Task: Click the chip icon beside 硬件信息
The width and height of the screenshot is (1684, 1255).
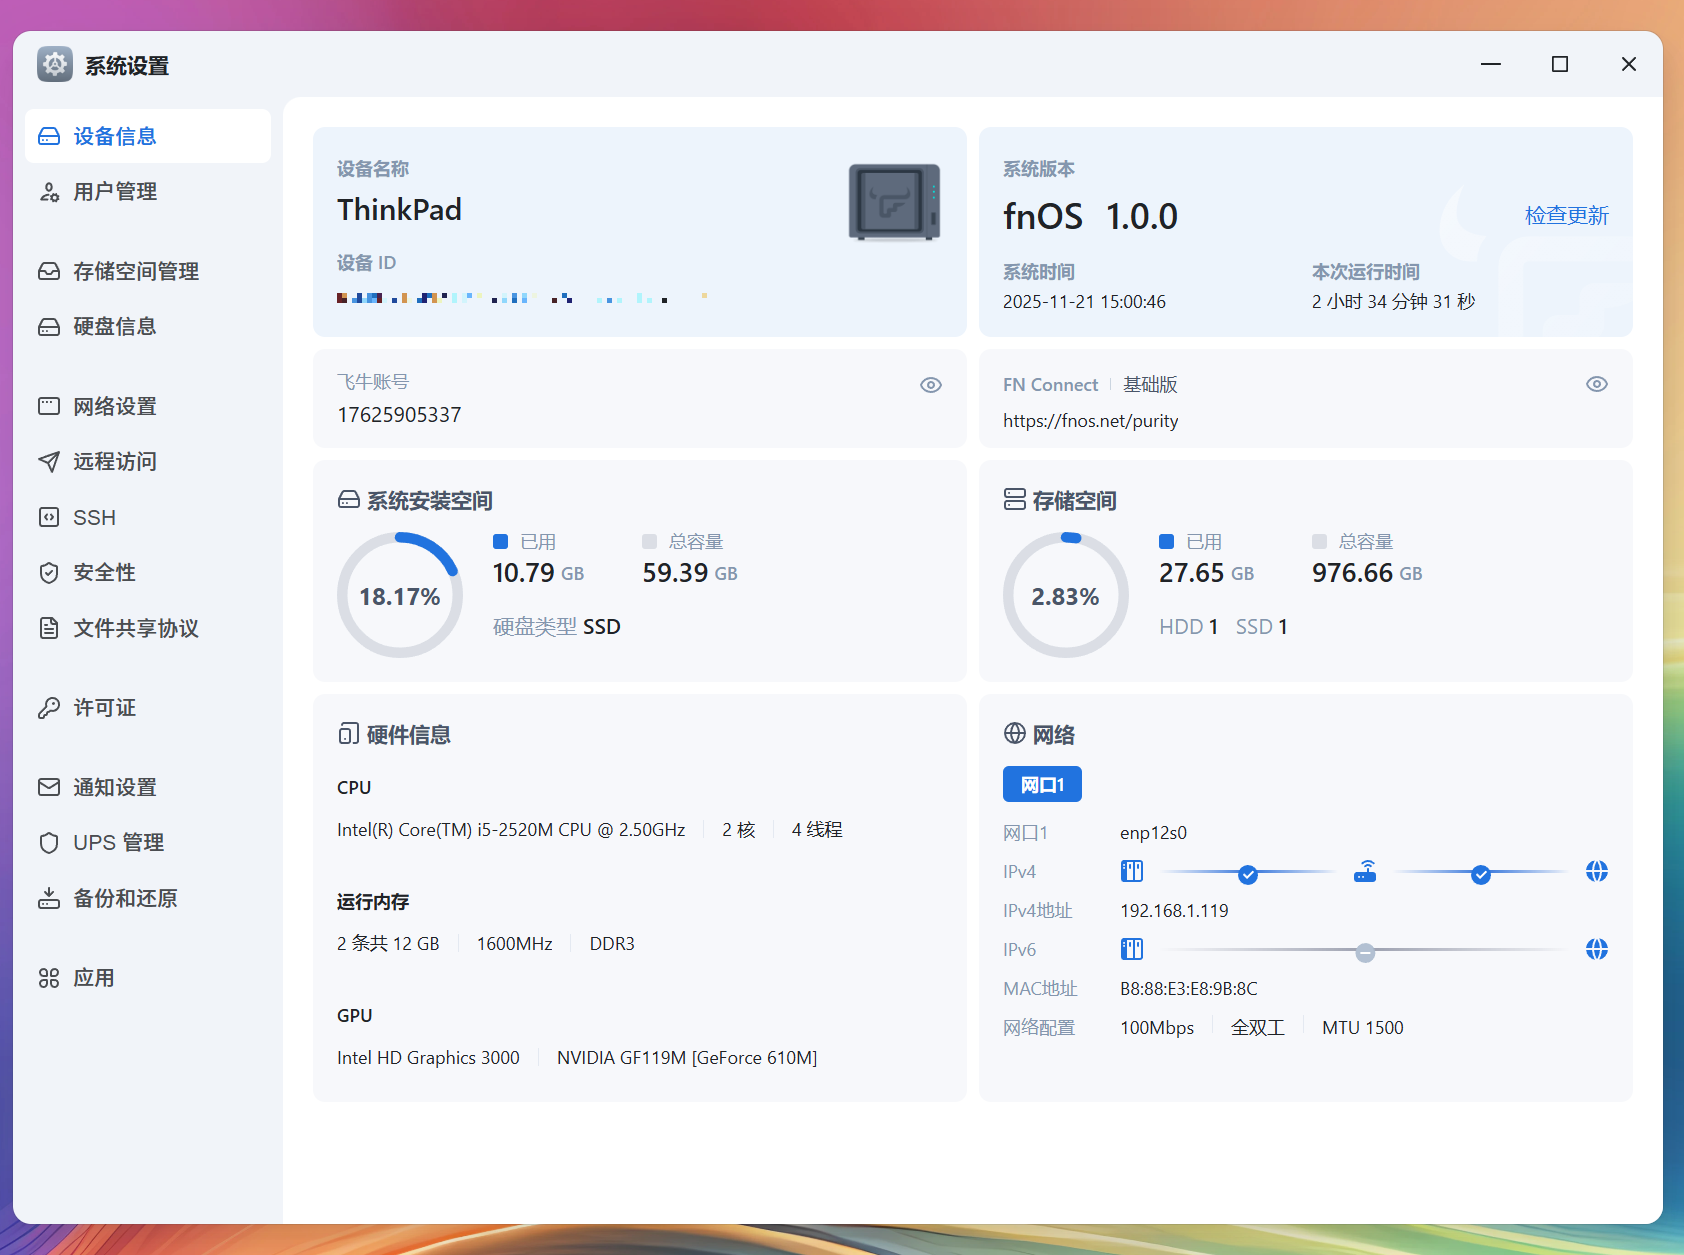Action: tap(349, 734)
